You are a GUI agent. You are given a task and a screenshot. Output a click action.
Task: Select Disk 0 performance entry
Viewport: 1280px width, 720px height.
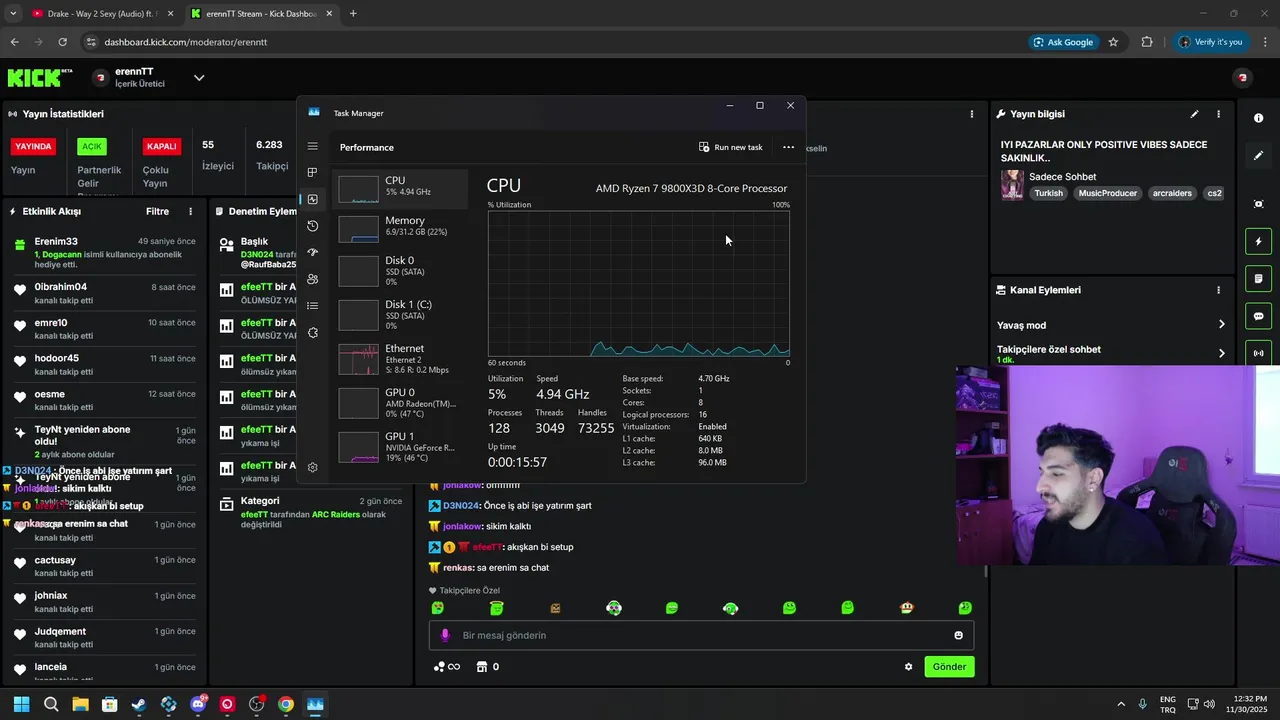(401, 271)
